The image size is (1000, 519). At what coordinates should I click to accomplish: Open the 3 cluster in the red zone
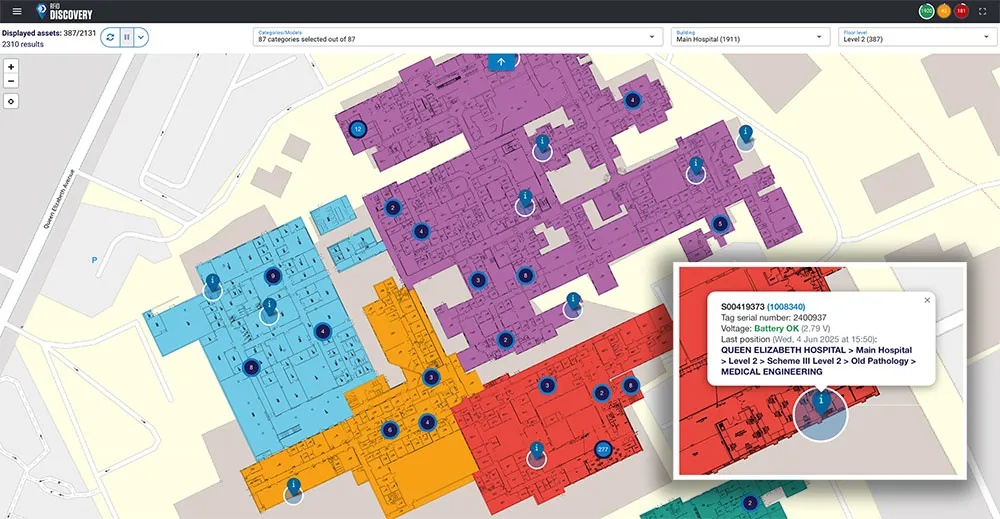[x=547, y=386]
